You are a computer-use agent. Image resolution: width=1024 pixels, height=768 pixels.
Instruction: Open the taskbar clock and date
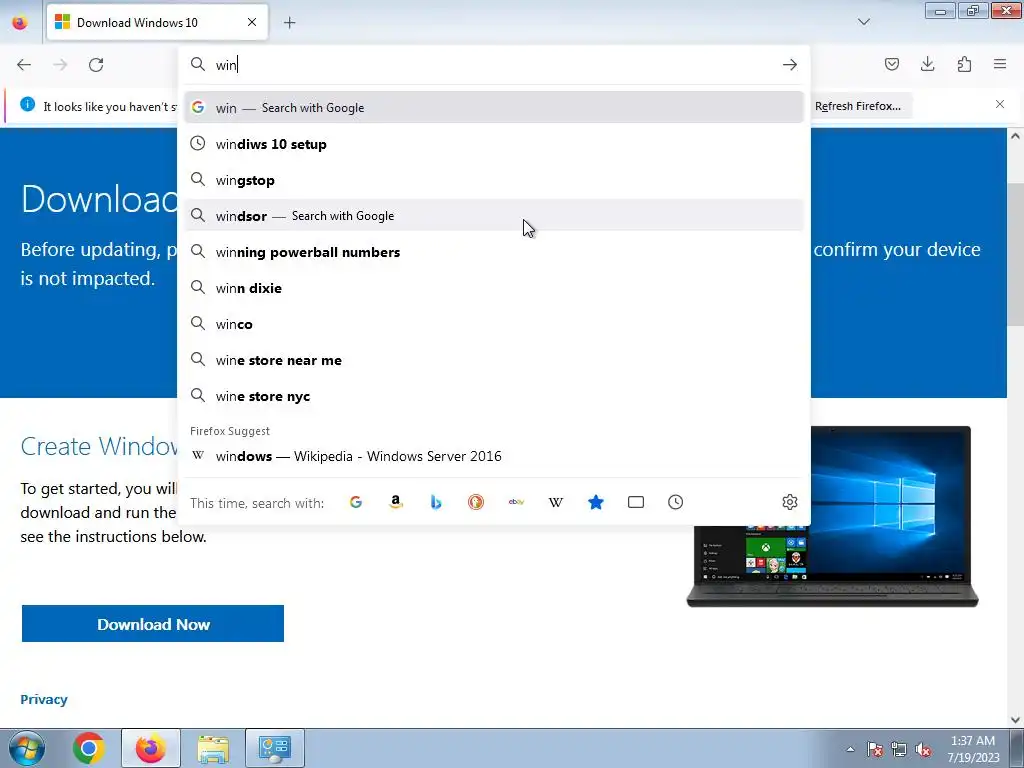click(x=973, y=749)
